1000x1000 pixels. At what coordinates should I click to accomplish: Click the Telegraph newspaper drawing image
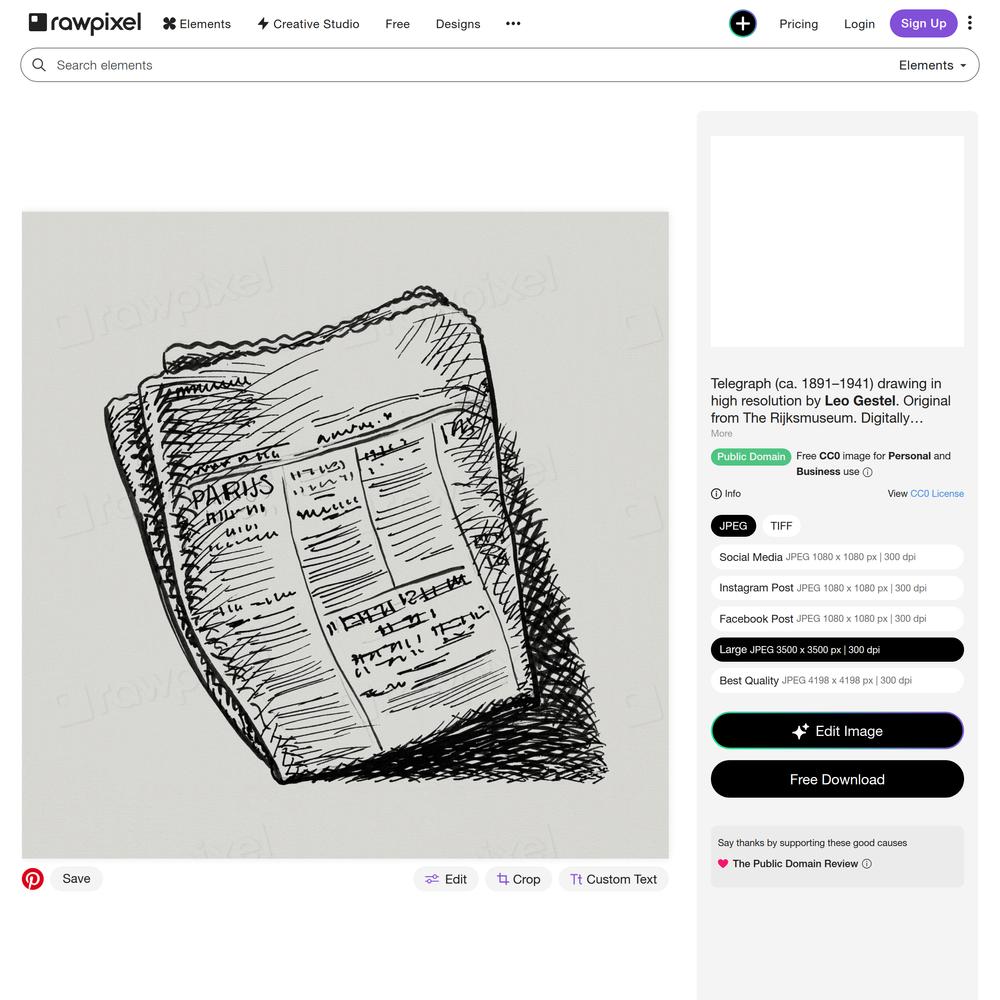(345, 534)
